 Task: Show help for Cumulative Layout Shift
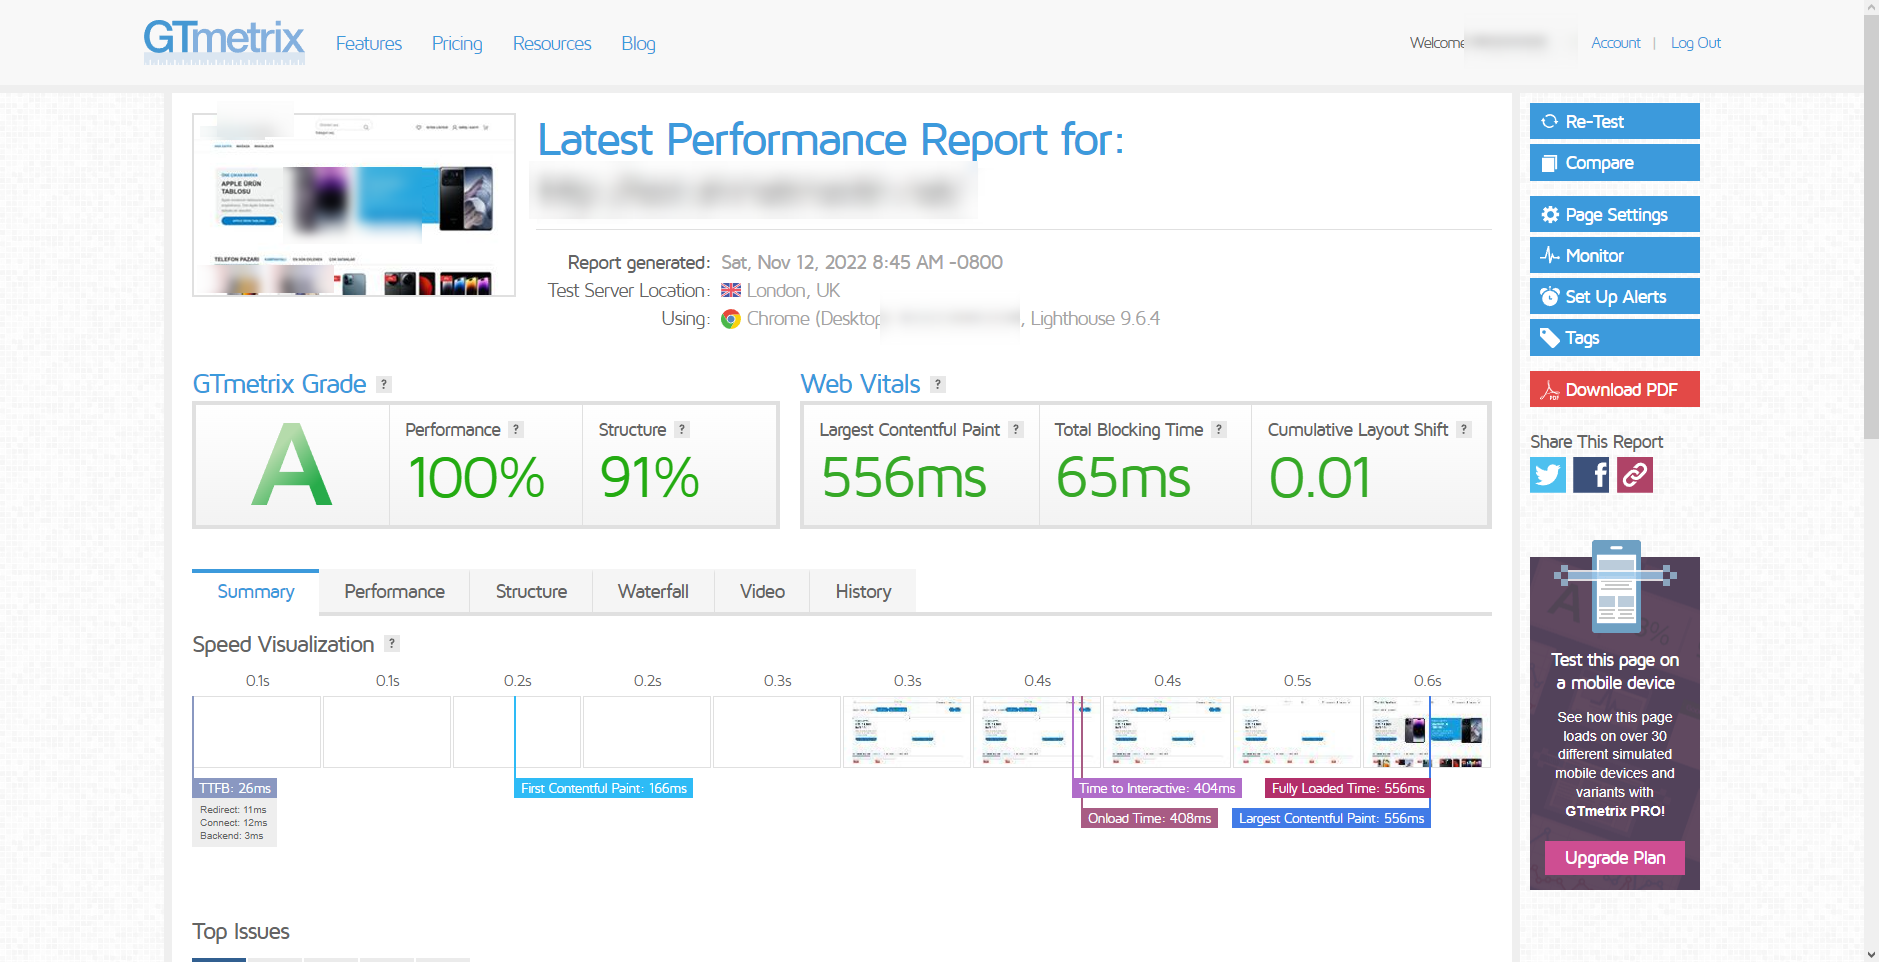[1464, 429]
